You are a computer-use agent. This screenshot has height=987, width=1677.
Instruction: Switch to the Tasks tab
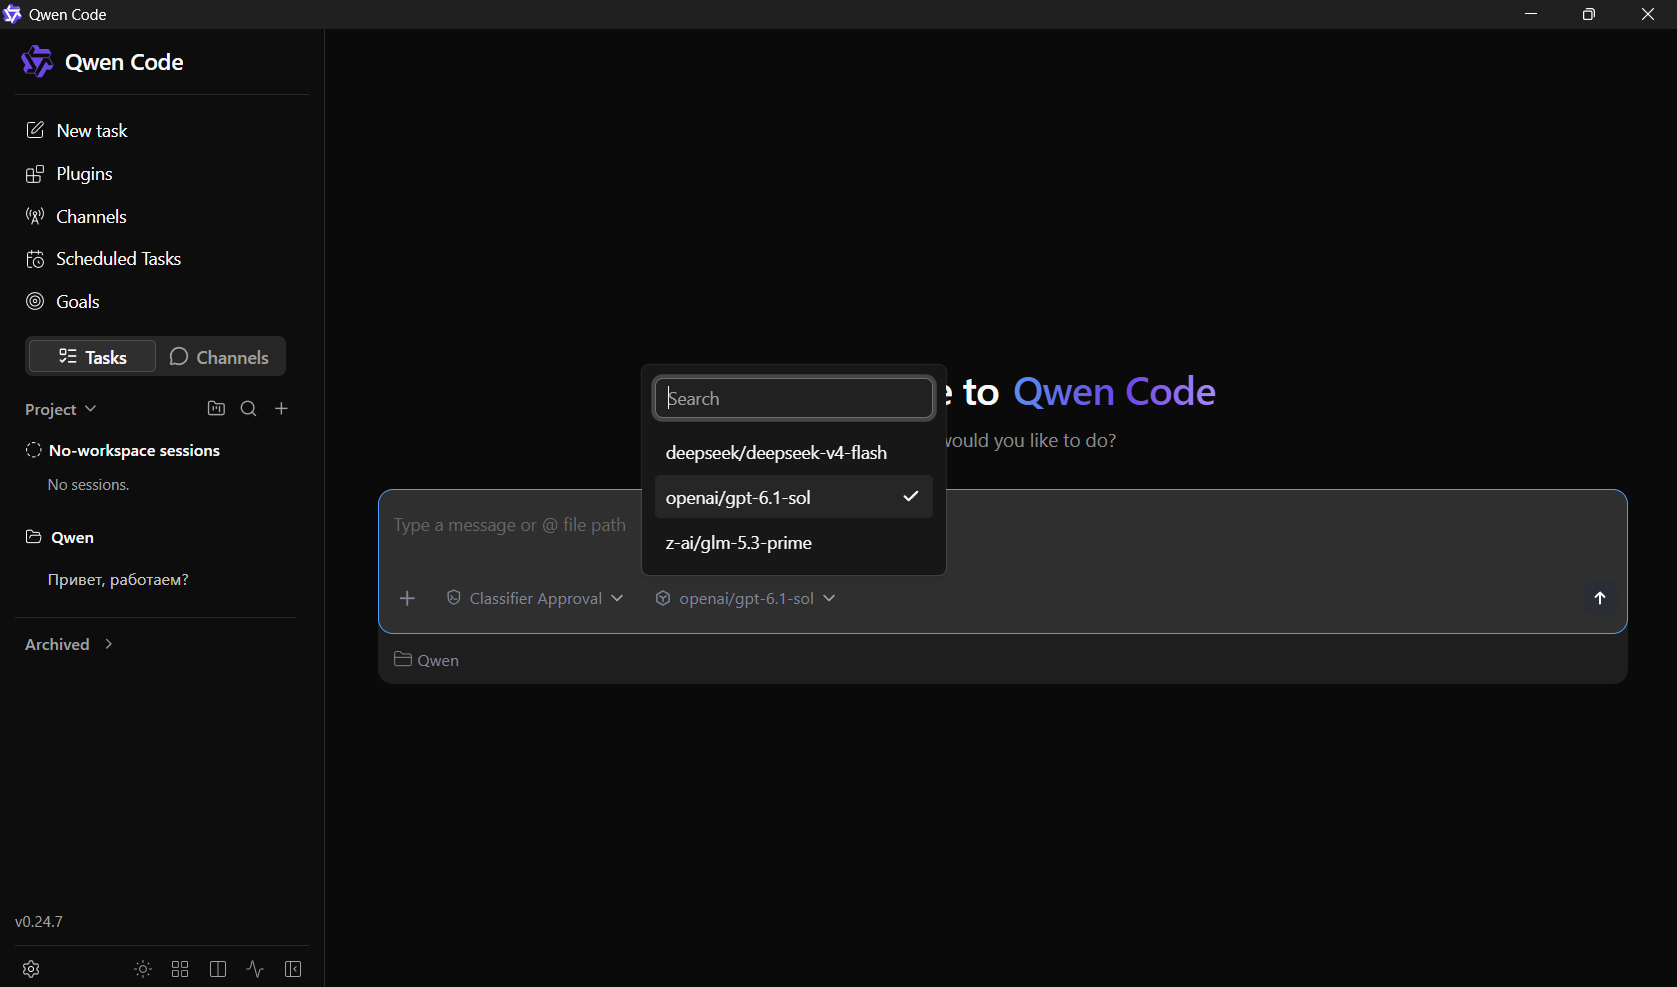click(x=92, y=357)
